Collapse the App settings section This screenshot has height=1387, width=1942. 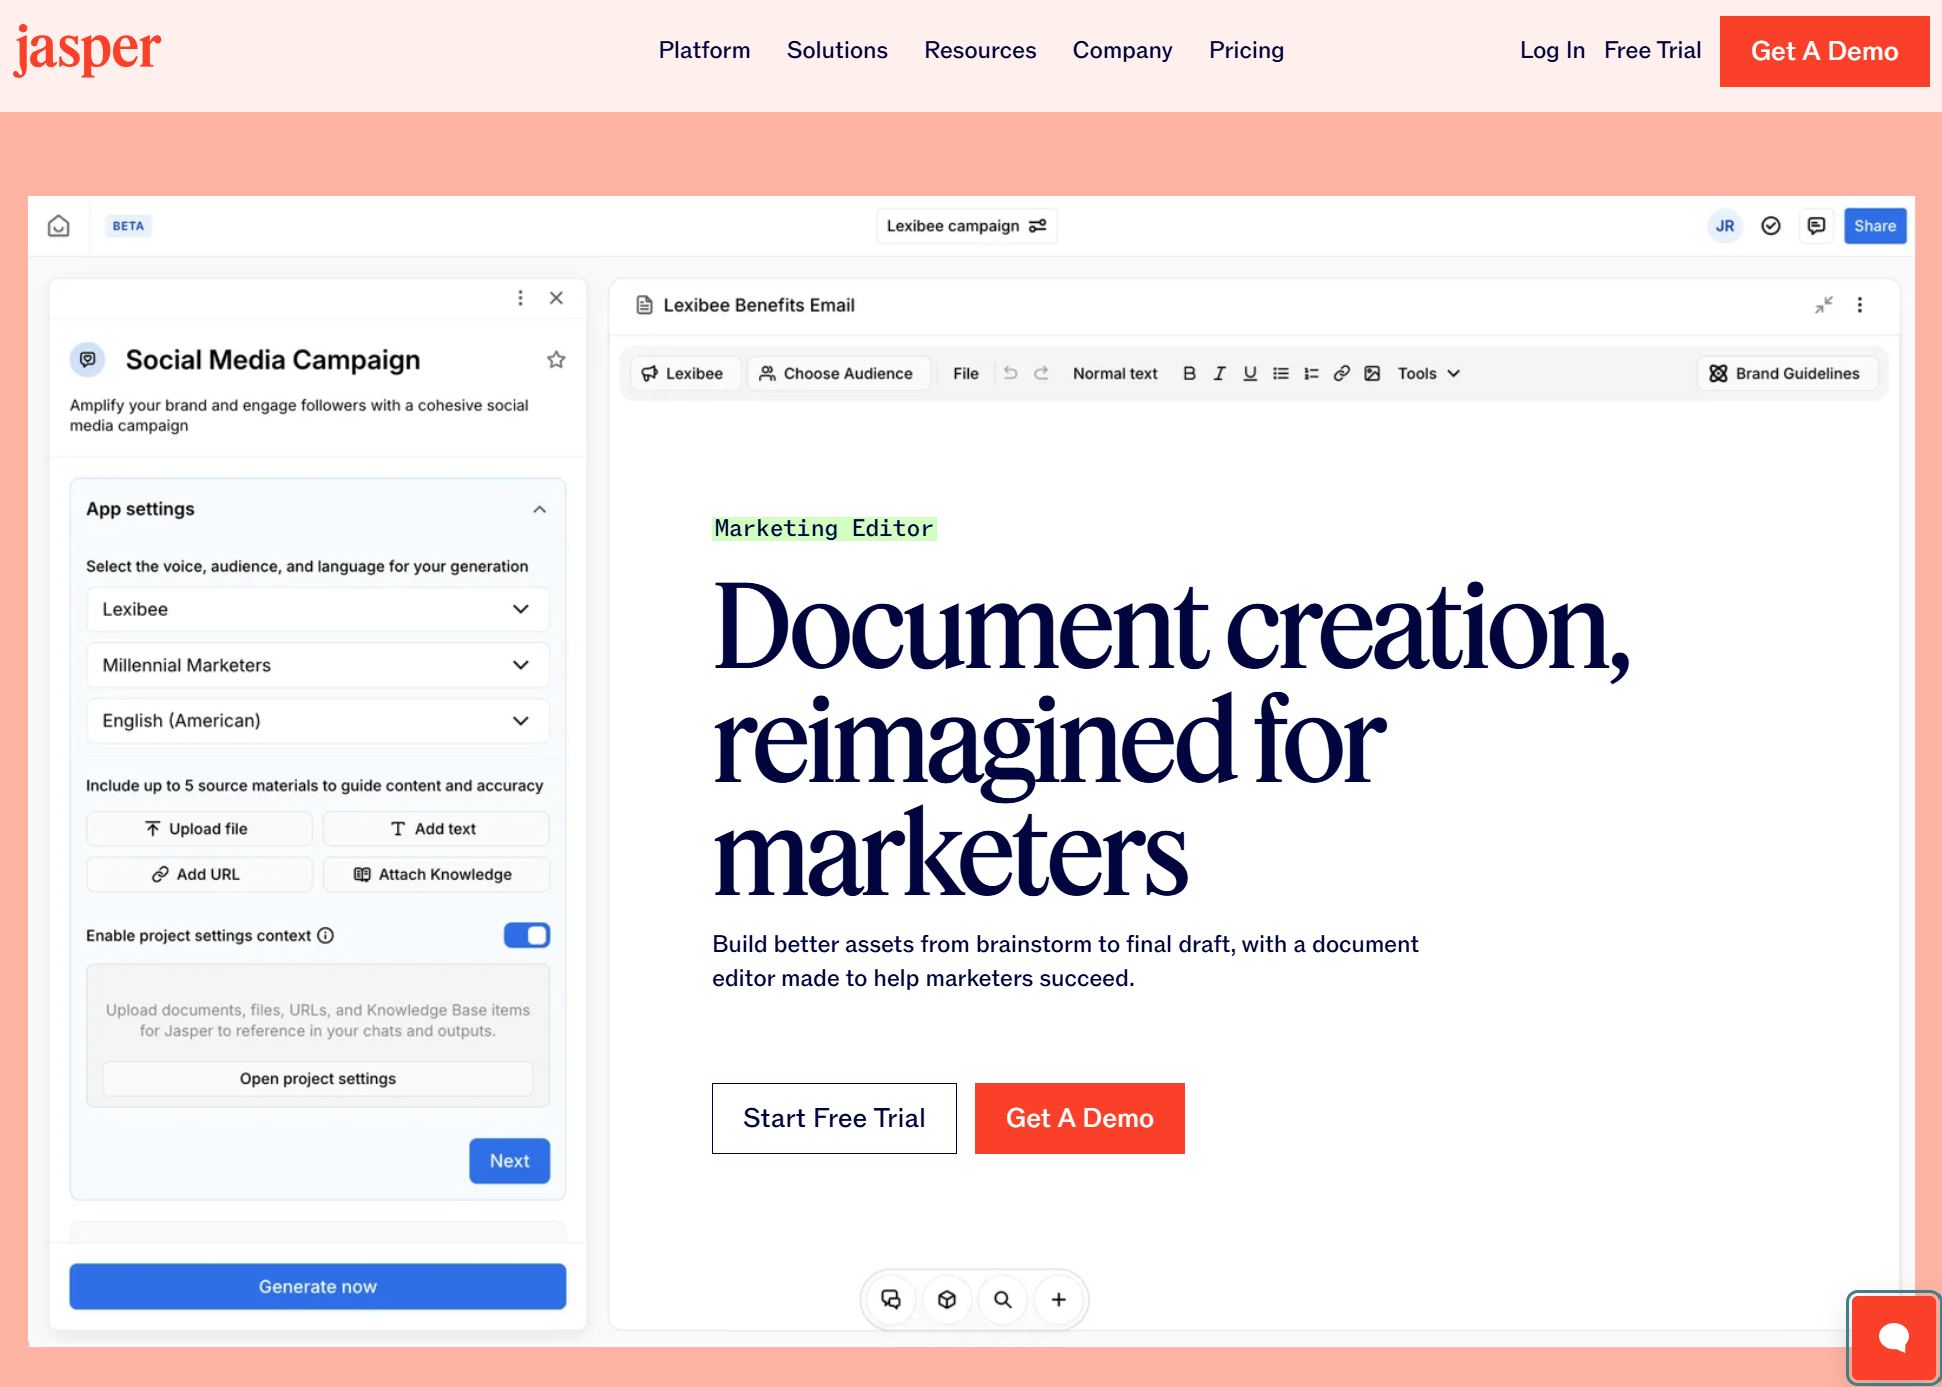(539, 509)
